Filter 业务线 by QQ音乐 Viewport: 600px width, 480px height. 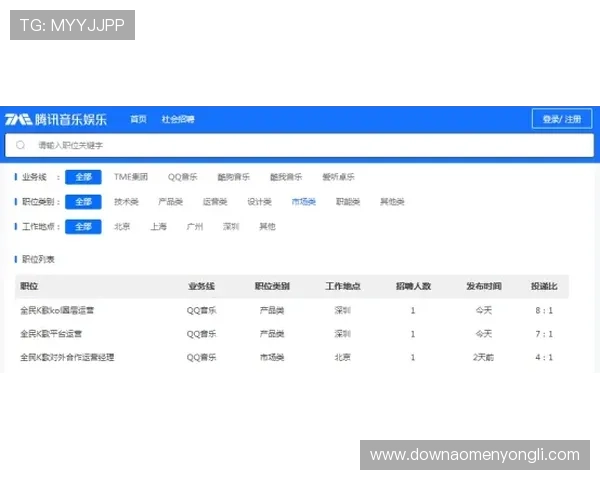183,177
